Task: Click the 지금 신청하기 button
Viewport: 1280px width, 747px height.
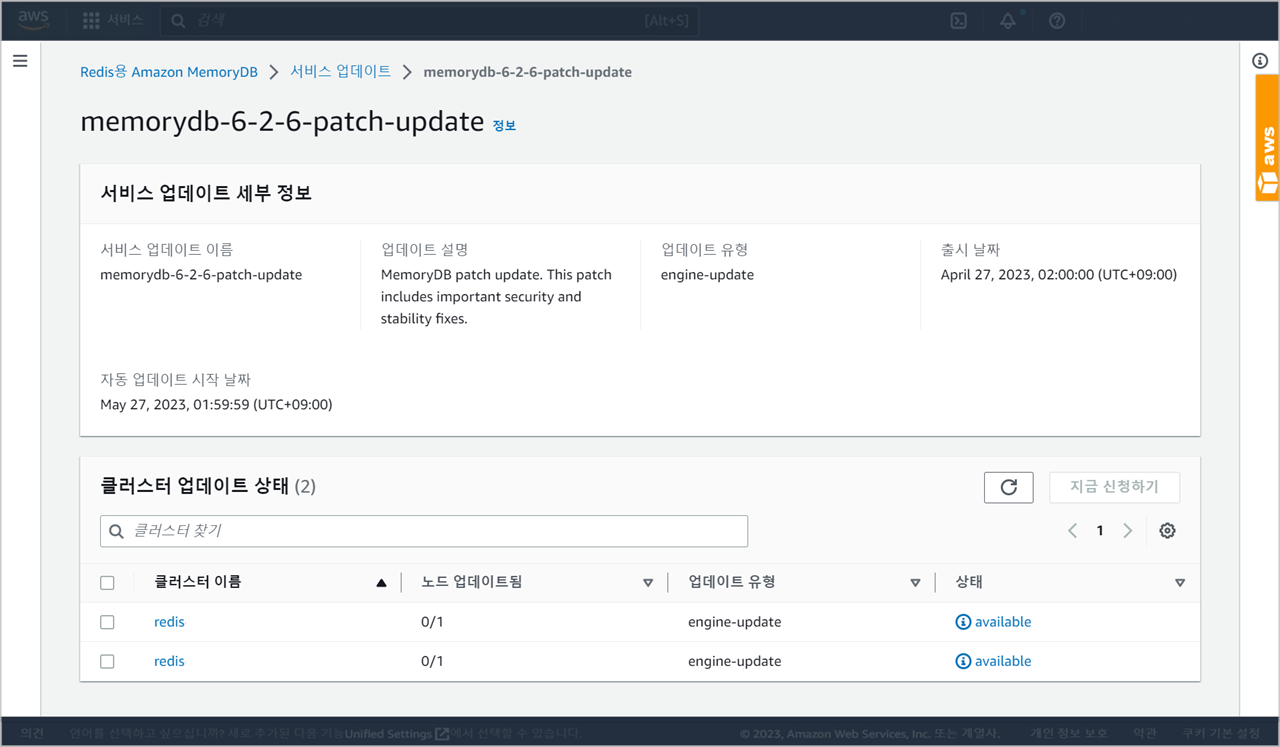Action: [1114, 487]
